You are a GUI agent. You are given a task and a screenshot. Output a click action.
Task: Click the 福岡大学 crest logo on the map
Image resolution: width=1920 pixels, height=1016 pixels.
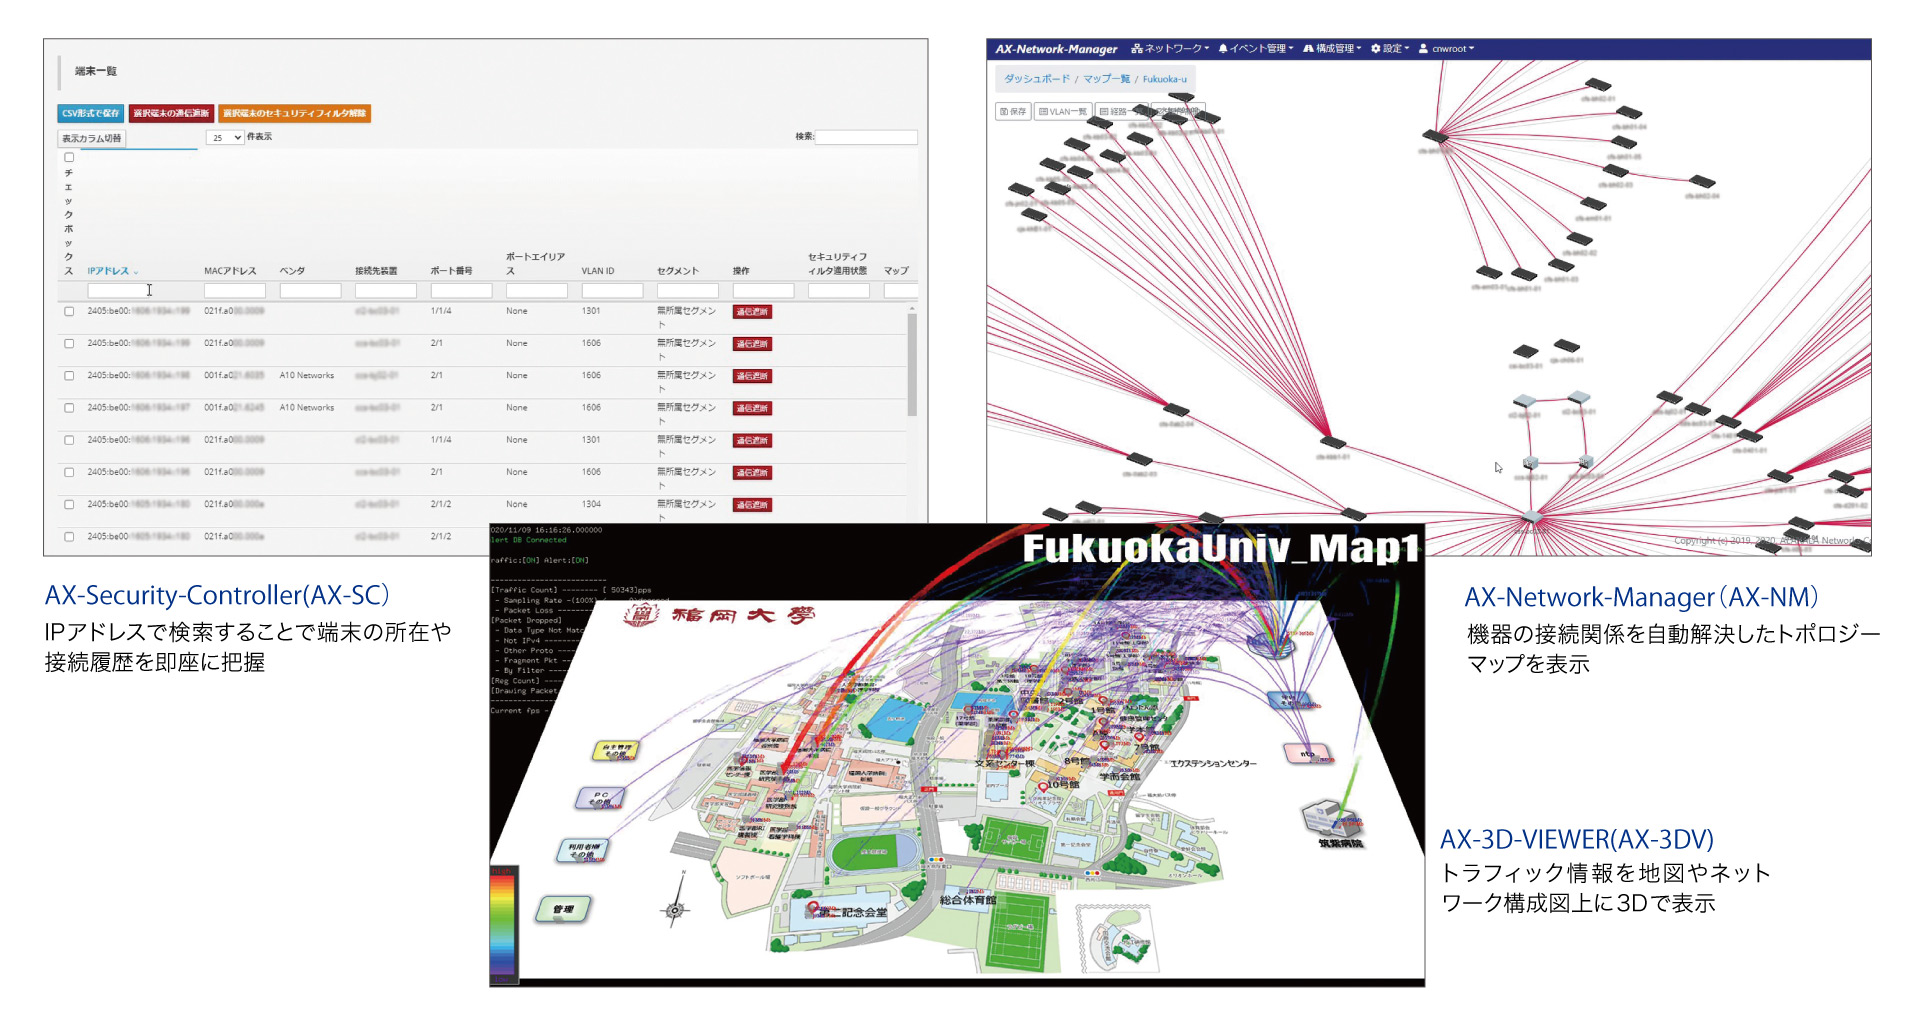tap(641, 614)
